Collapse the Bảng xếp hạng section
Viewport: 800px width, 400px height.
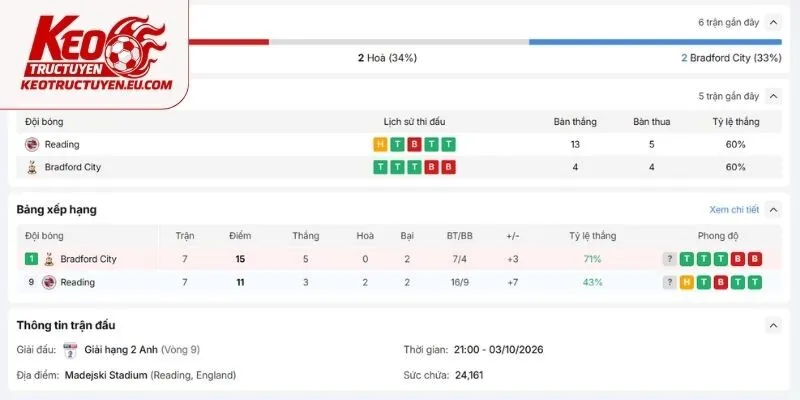point(773,210)
